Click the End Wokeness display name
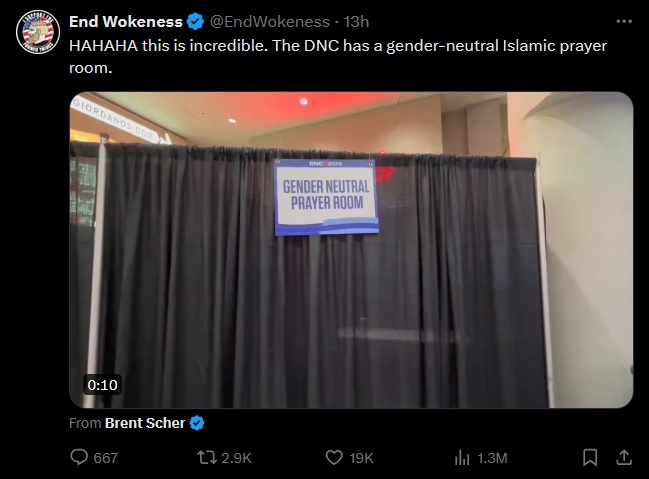The height and width of the screenshot is (479, 649). pyautogui.click(x=126, y=22)
